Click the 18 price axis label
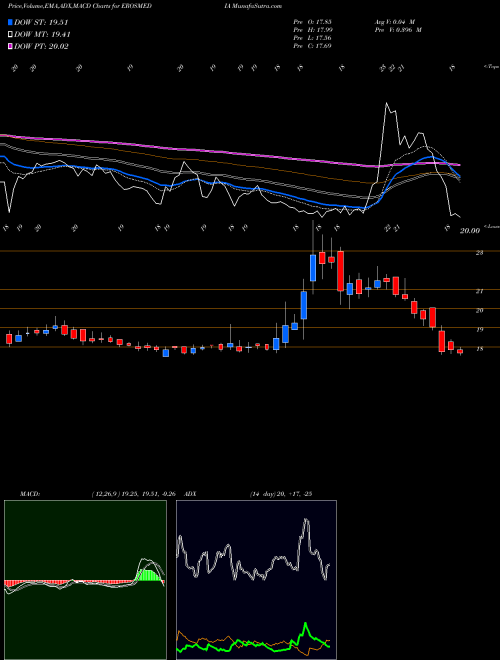Screen dimensions: 500x660 (479, 349)
